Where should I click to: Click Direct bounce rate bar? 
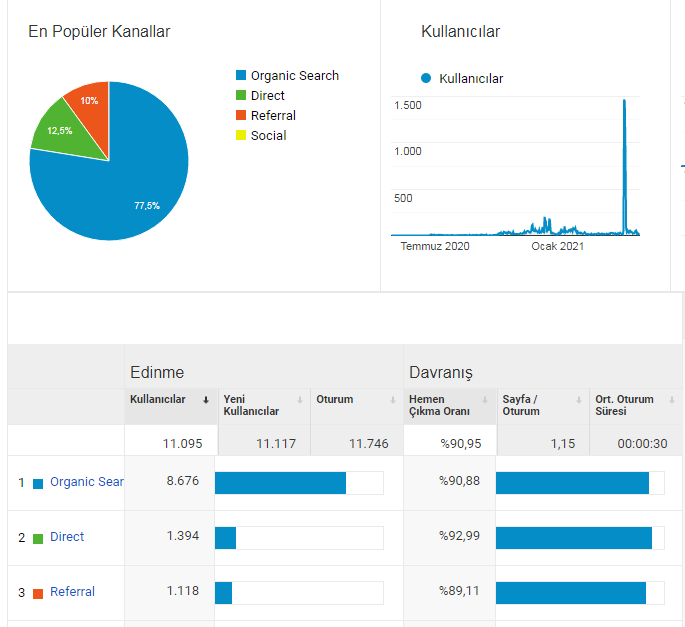coord(574,538)
